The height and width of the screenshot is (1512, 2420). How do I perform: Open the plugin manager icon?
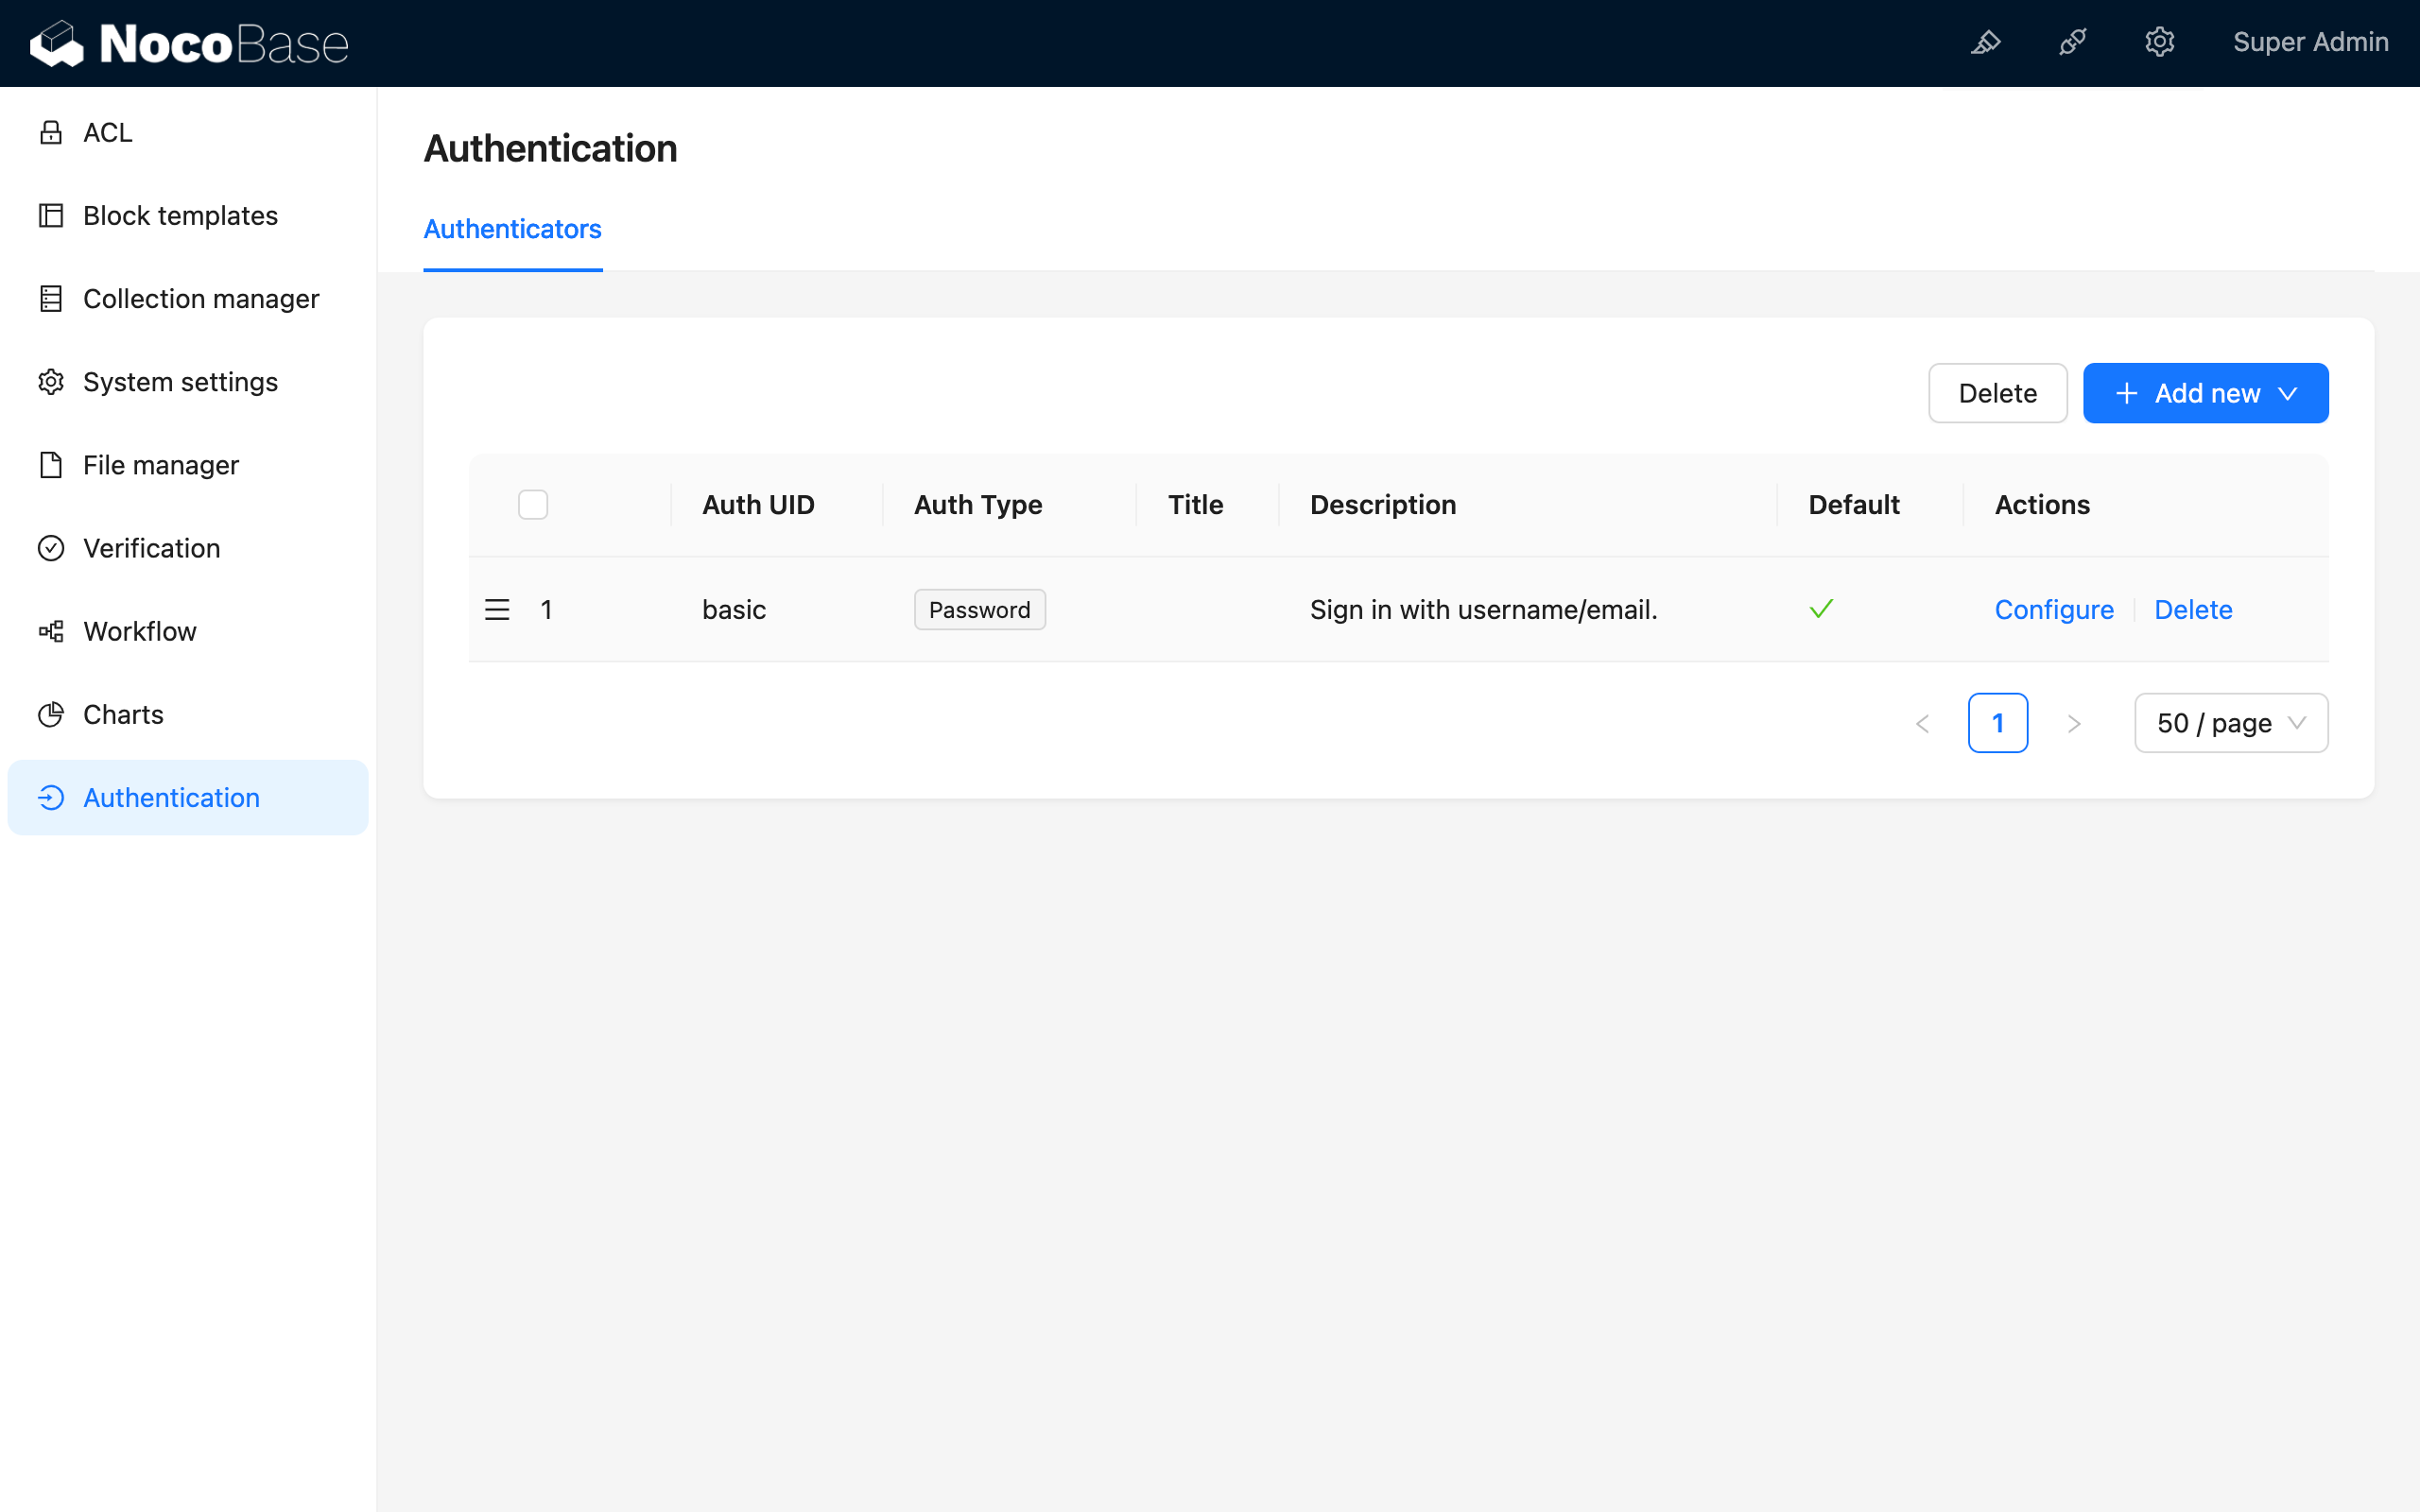(x=2073, y=43)
